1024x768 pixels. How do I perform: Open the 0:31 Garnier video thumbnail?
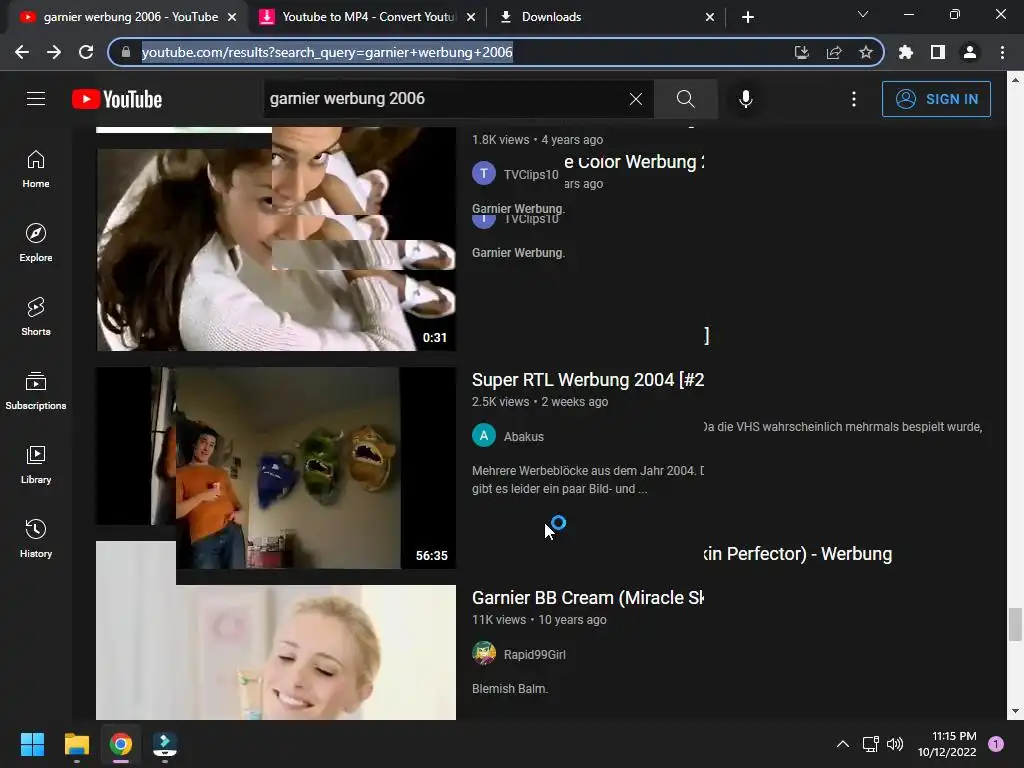tap(276, 249)
